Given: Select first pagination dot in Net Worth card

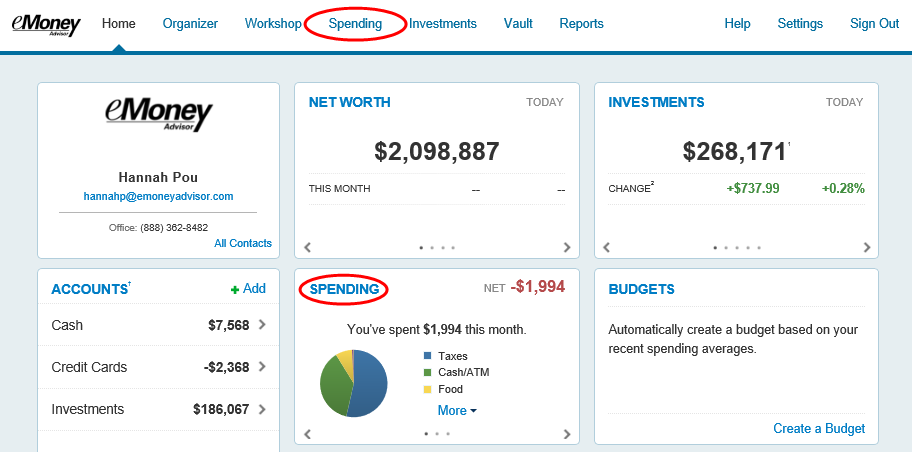Looking at the screenshot, I should [421, 247].
